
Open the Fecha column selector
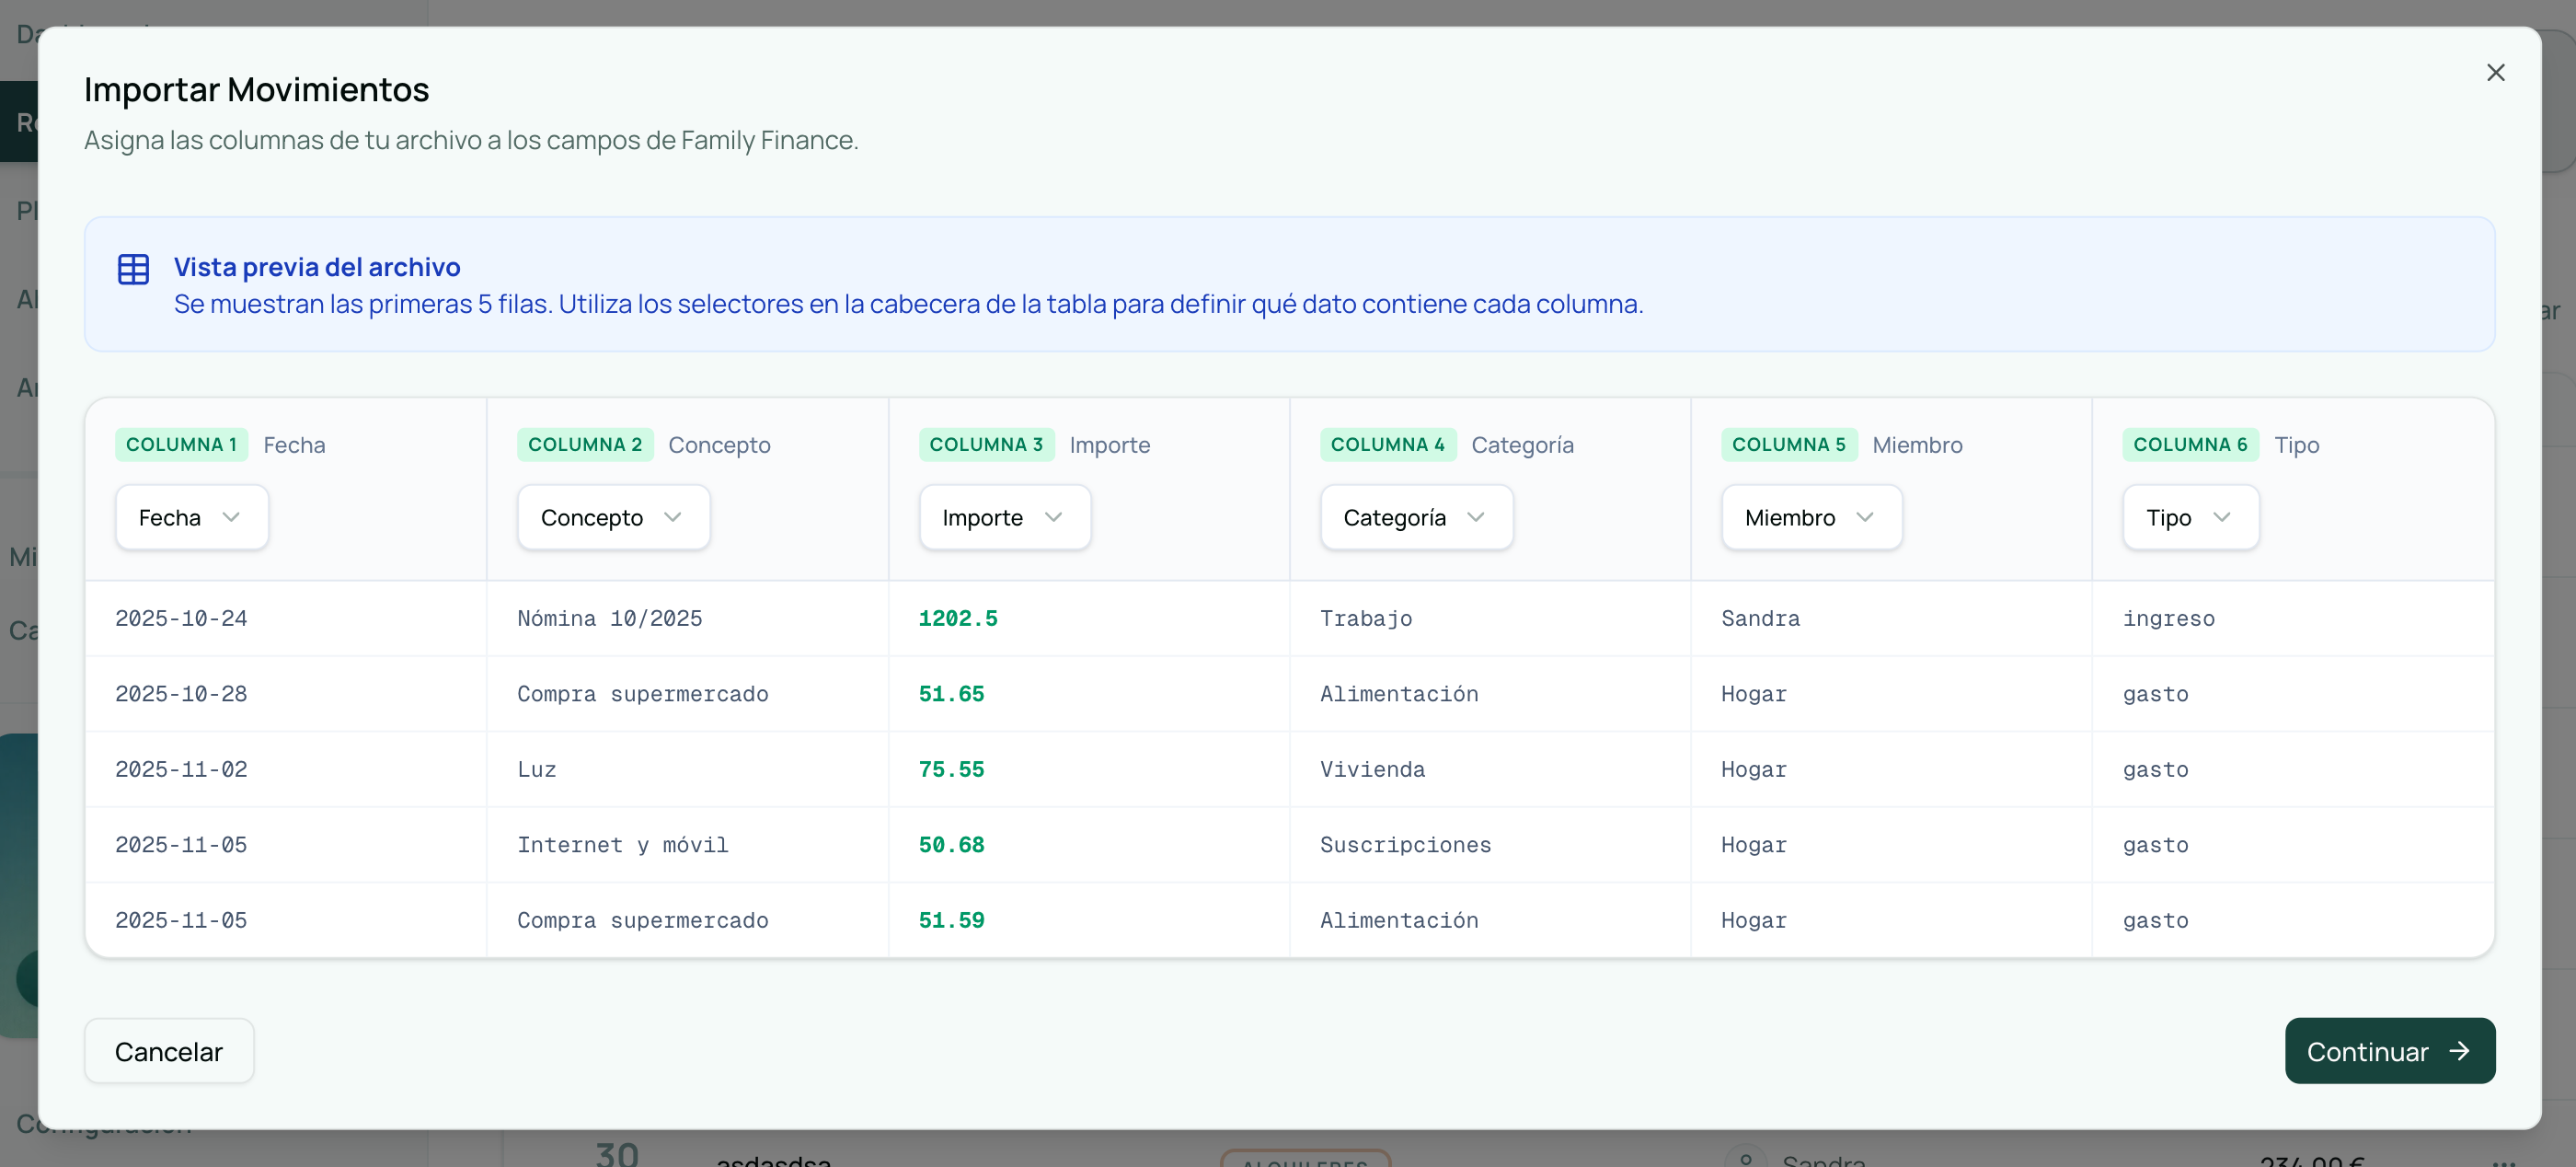click(191, 517)
